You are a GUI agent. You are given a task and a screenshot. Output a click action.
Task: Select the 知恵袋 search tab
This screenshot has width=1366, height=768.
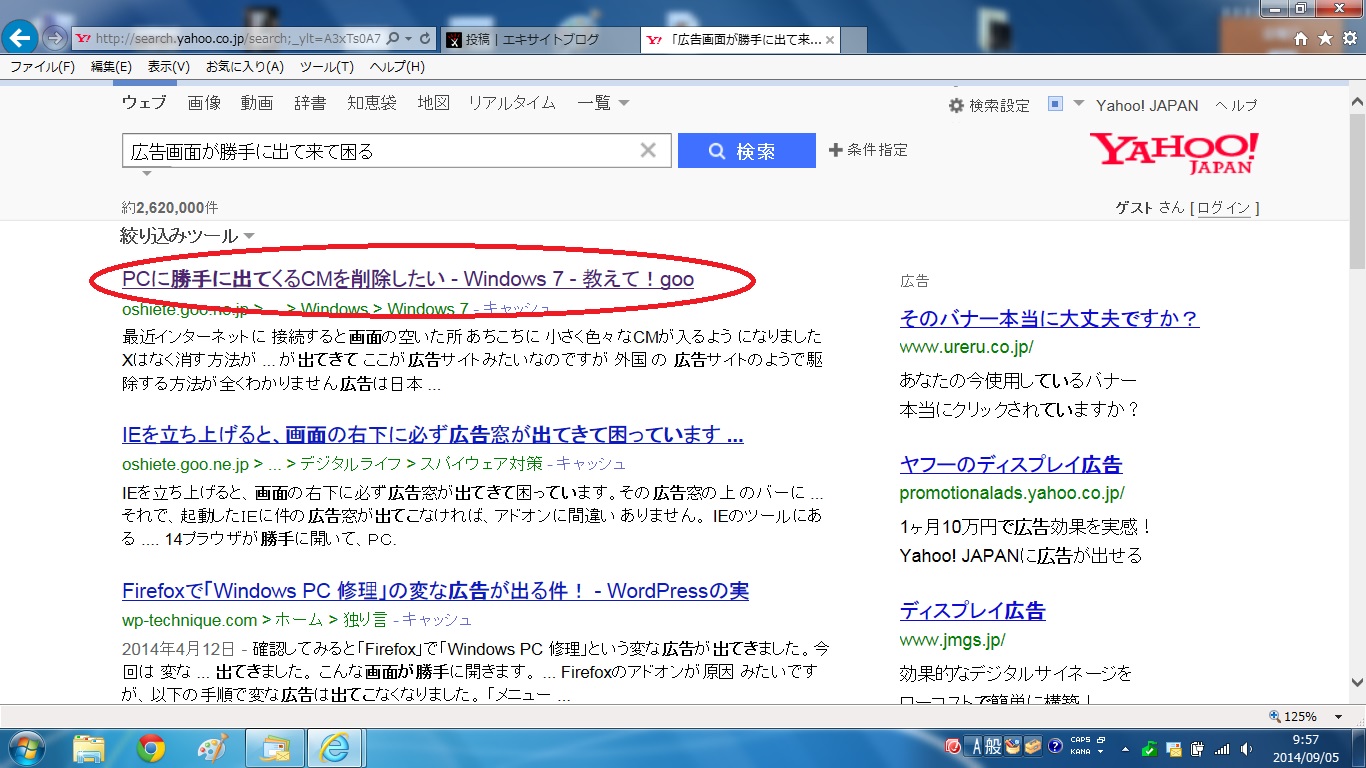coord(372,103)
